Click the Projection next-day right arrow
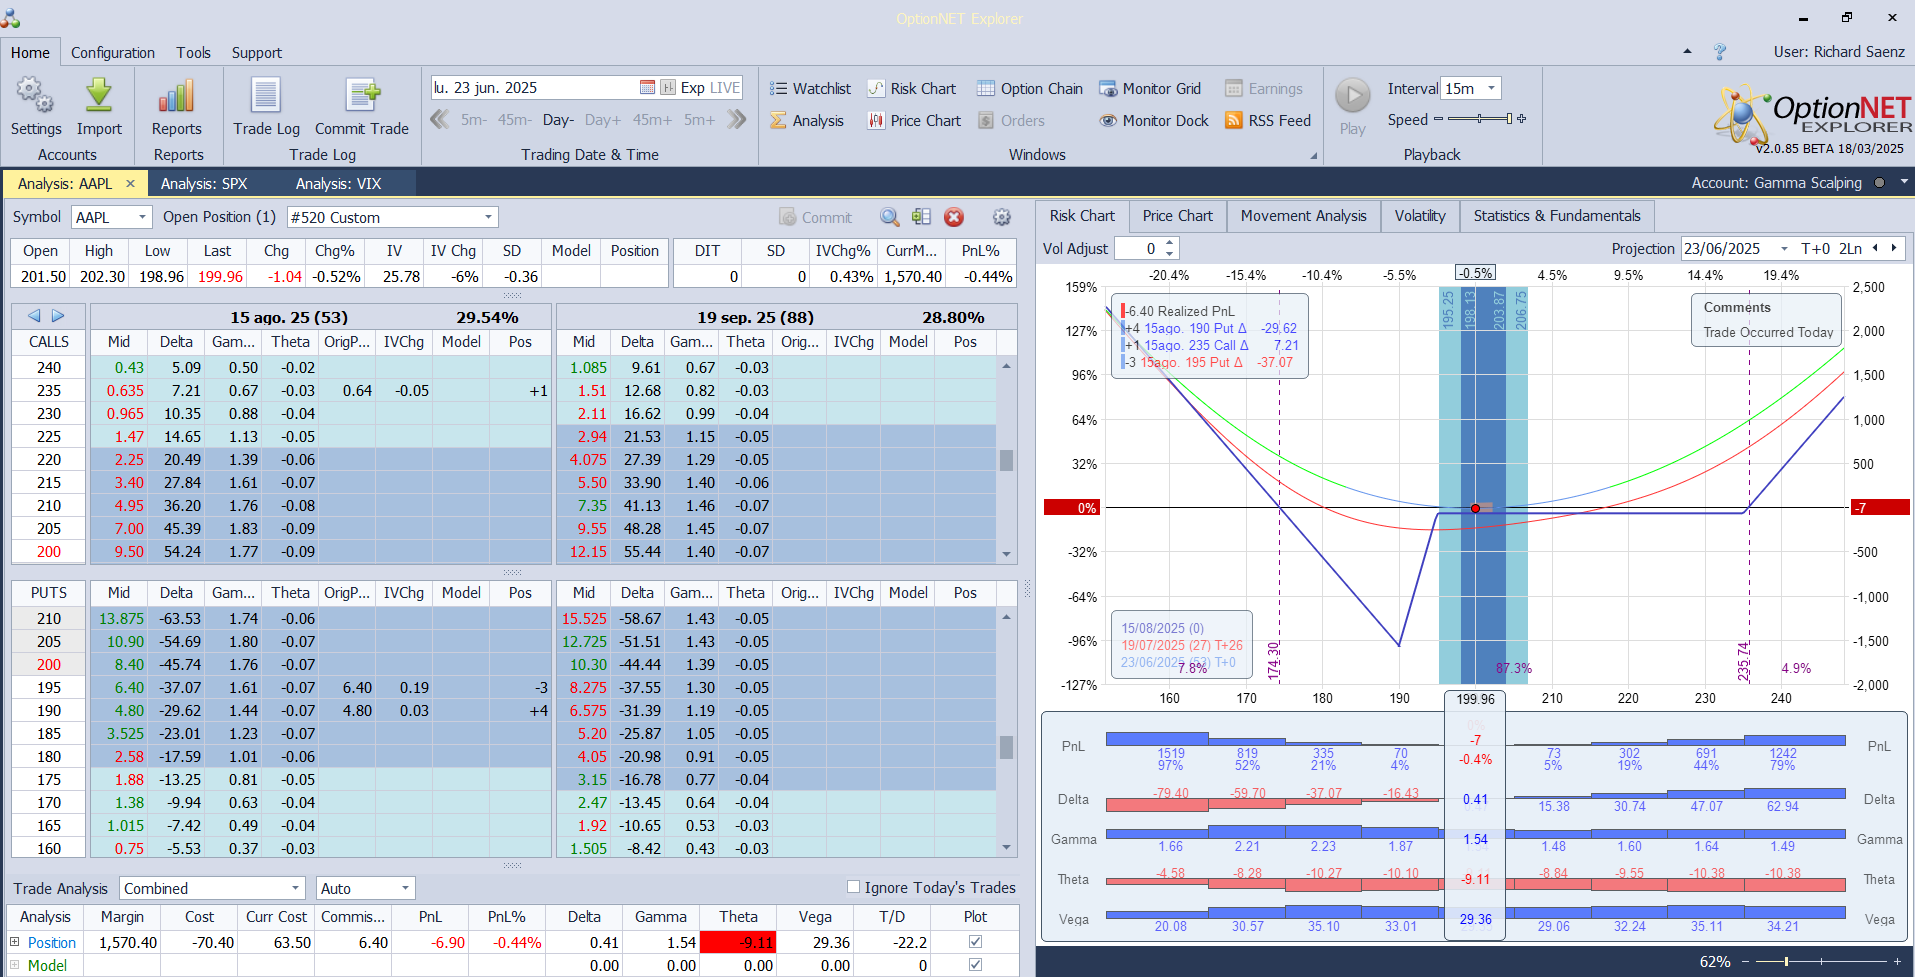The width and height of the screenshot is (1915, 977). pyautogui.click(x=1893, y=248)
